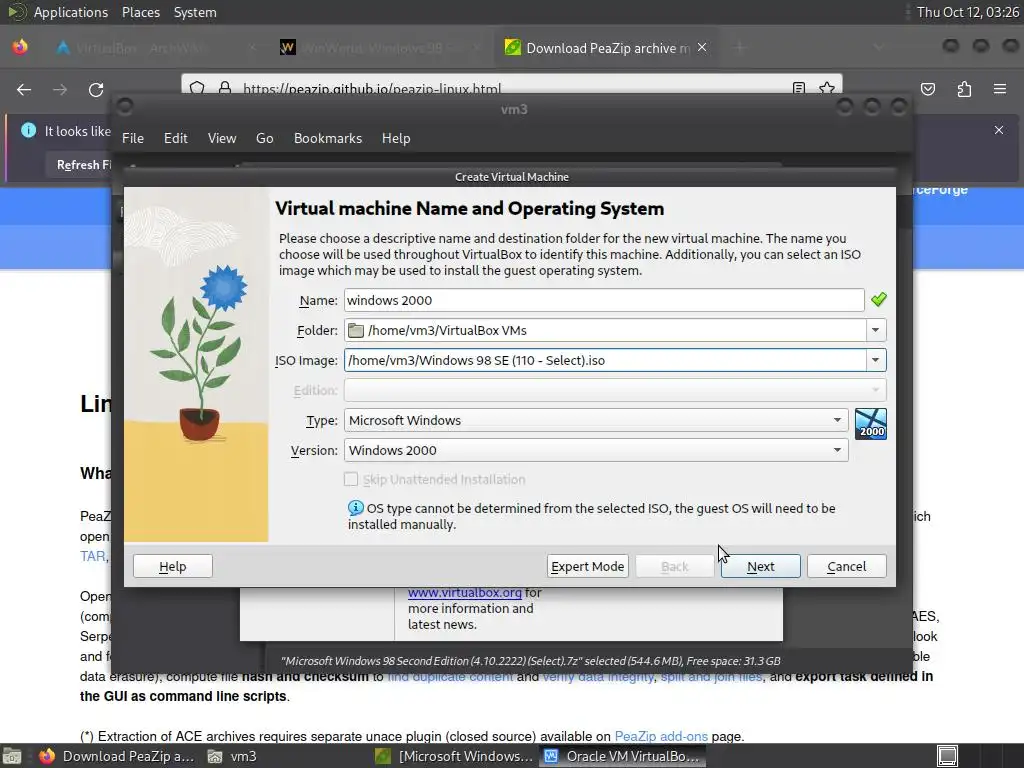Open the File menu in vm3 window
1024x768 pixels.
pyautogui.click(x=133, y=138)
